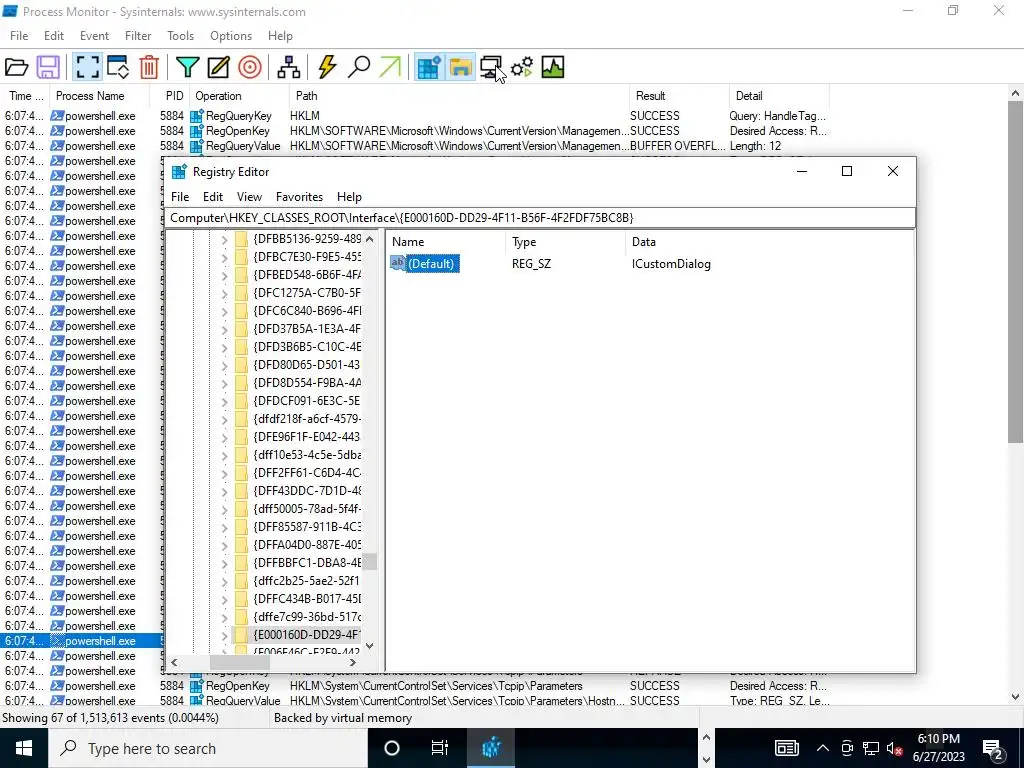Open Registry Editor Favorites menu

click(x=299, y=197)
